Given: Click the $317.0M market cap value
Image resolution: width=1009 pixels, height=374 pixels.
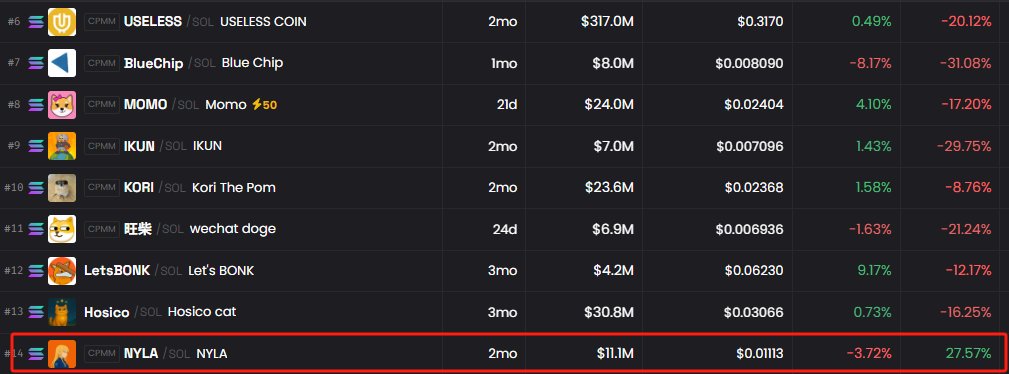Looking at the screenshot, I should pyautogui.click(x=607, y=21).
